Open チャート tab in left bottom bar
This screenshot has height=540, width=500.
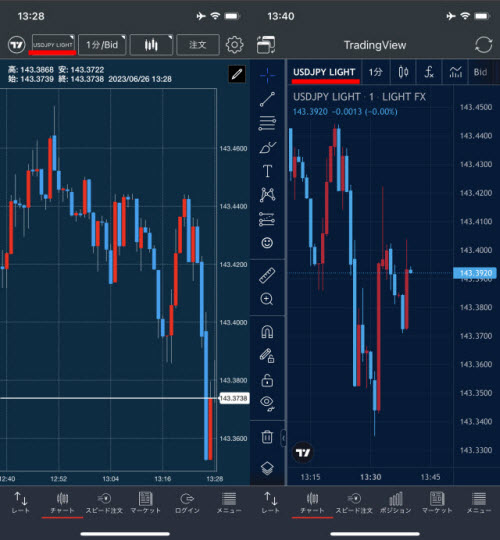coord(62,503)
